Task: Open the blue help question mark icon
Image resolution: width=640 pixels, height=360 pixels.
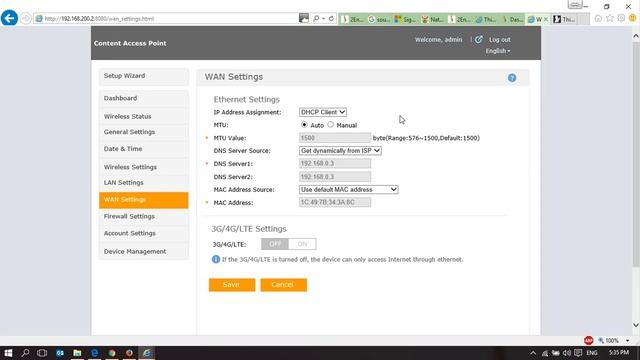Action: click(512, 78)
